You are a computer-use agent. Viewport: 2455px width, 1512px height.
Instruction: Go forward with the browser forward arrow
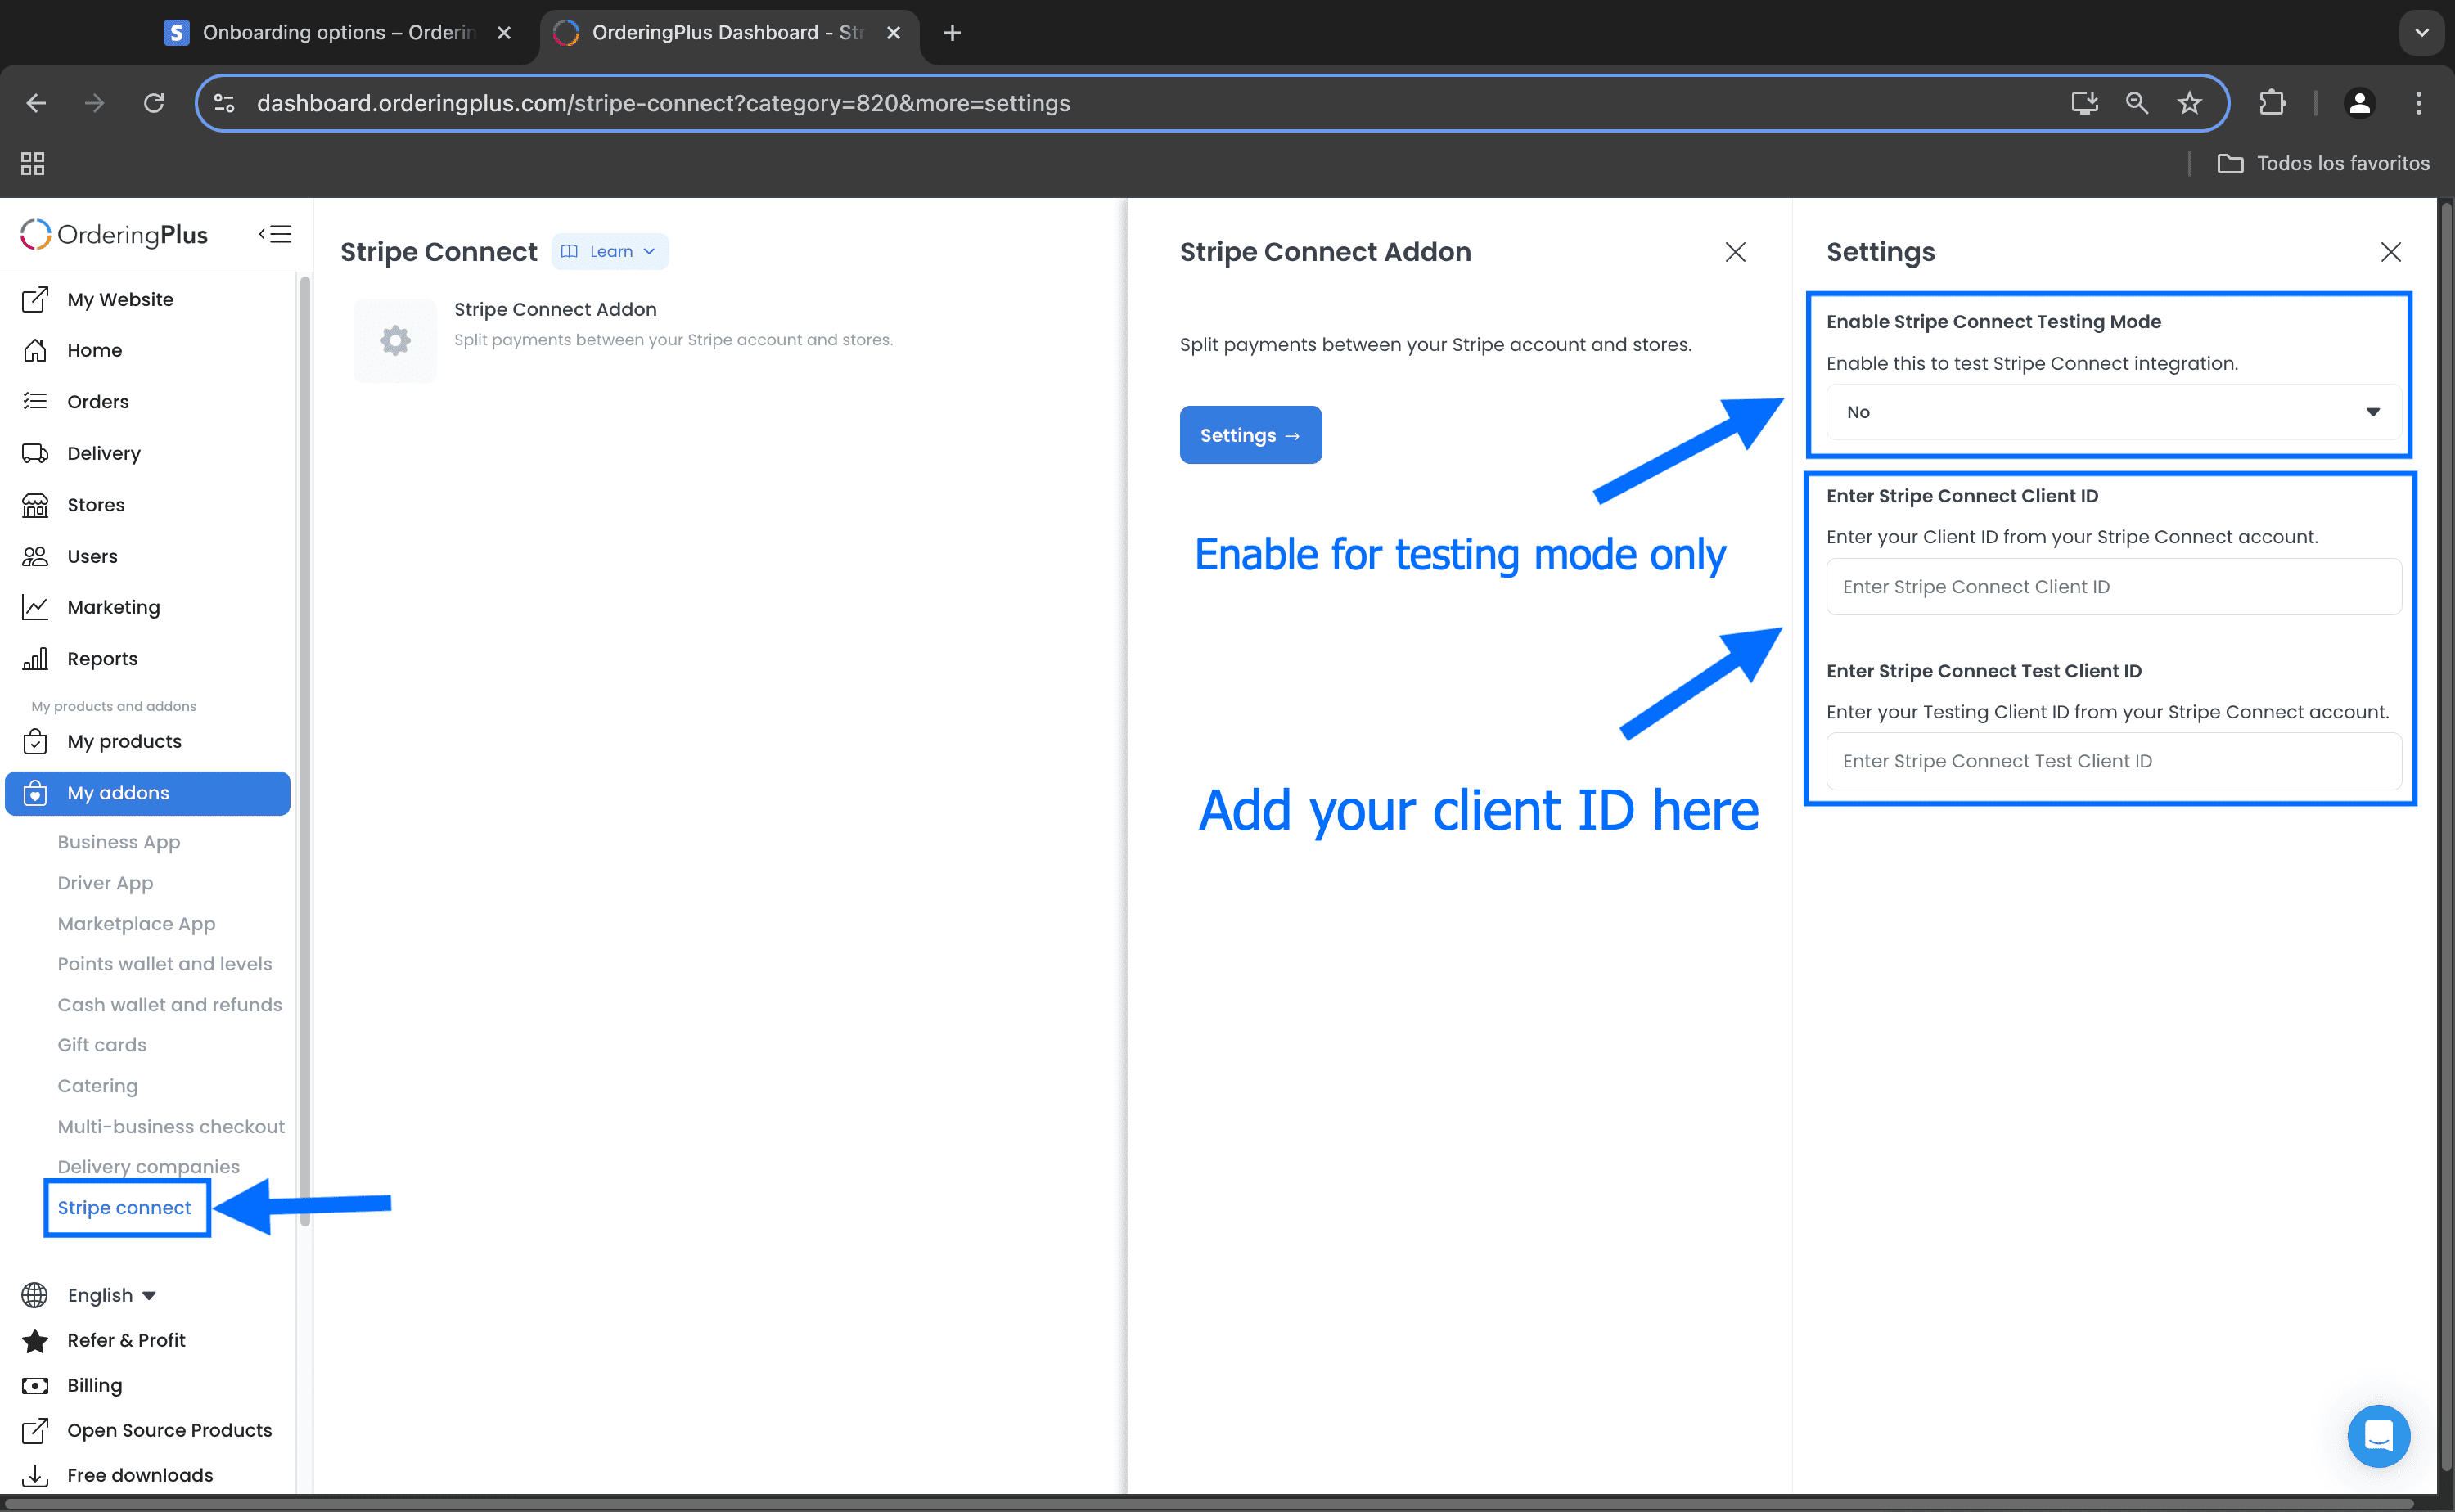click(x=95, y=103)
